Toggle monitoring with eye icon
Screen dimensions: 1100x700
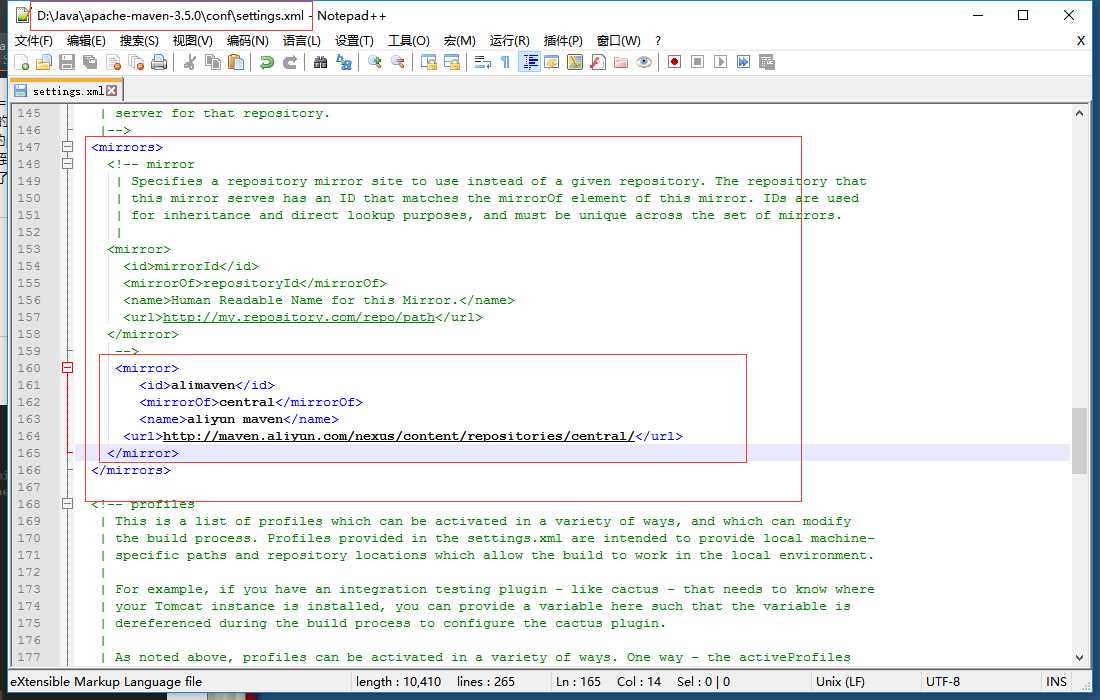(644, 62)
